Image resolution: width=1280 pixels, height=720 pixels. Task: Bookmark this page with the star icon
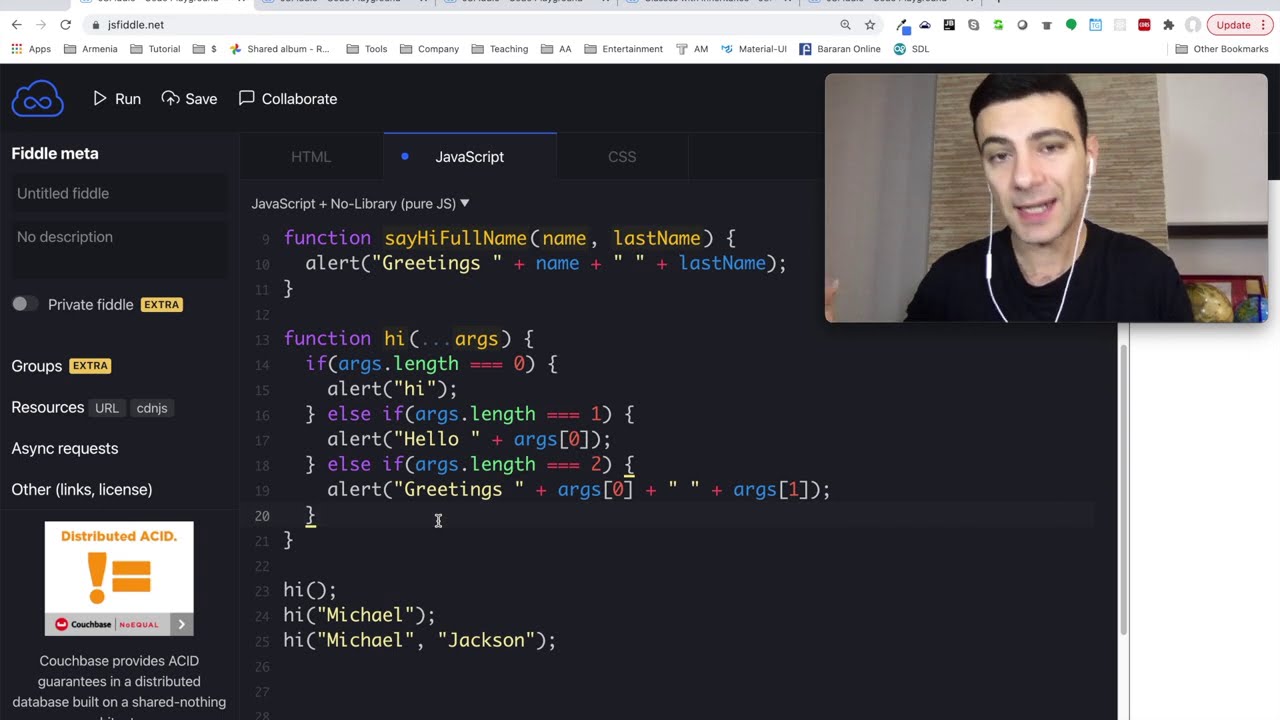(x=870, y=25)
